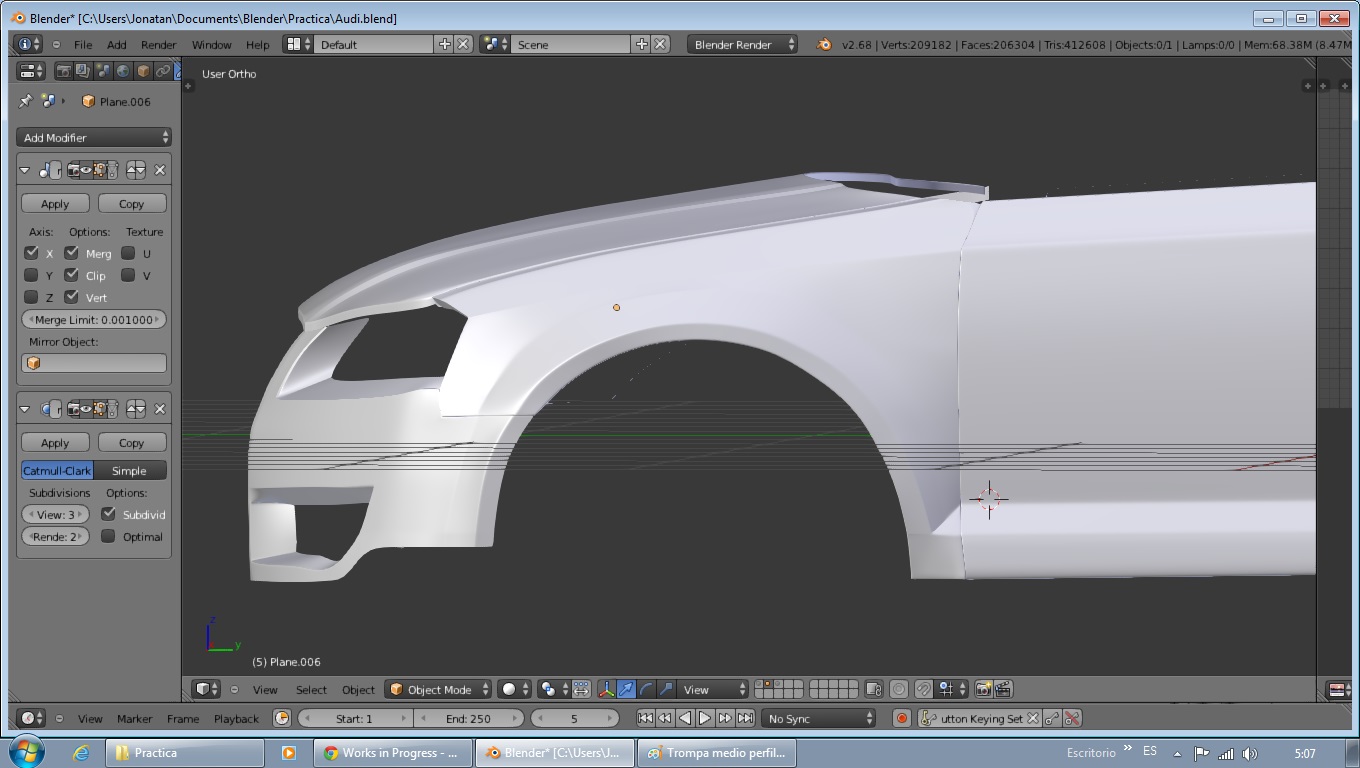Open the Select menu in viewport header
This screenshot has height=768, width=1360.
click(311, 689)
